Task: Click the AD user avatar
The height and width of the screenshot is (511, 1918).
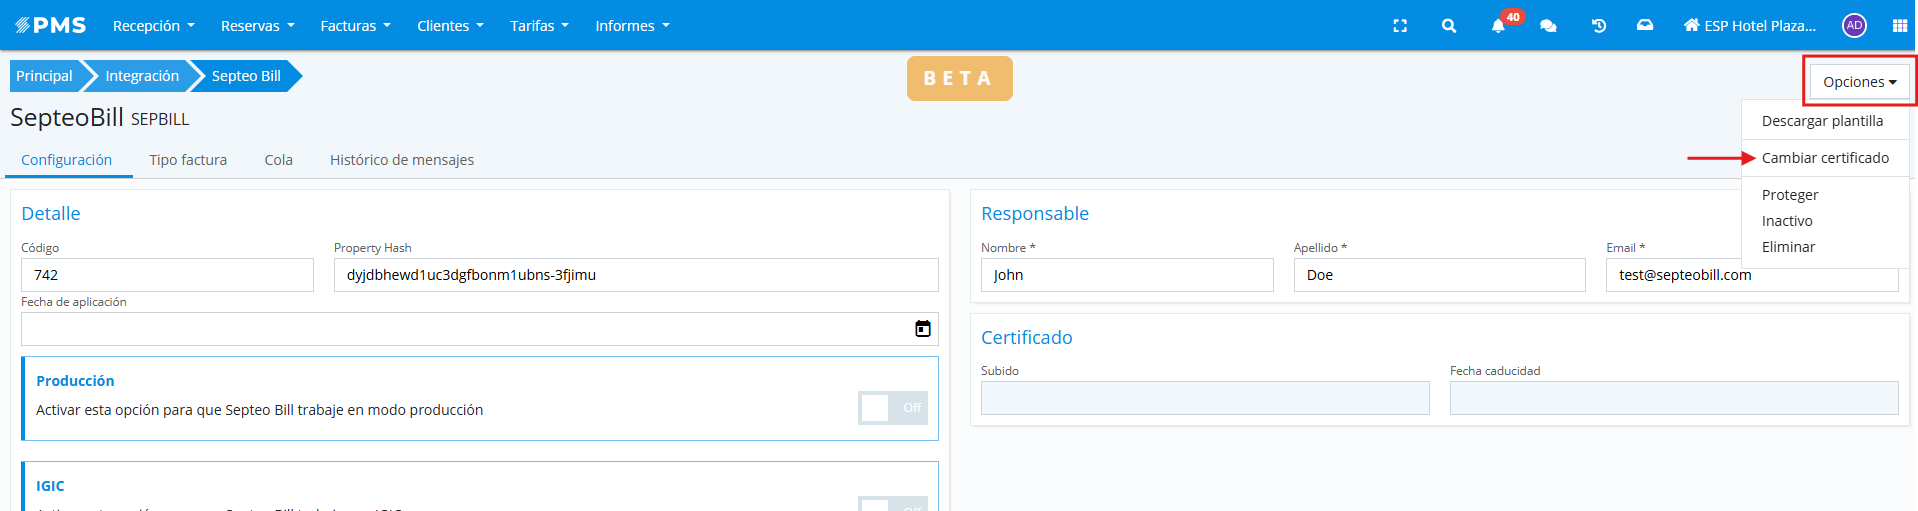Action: click(1854, 26)
